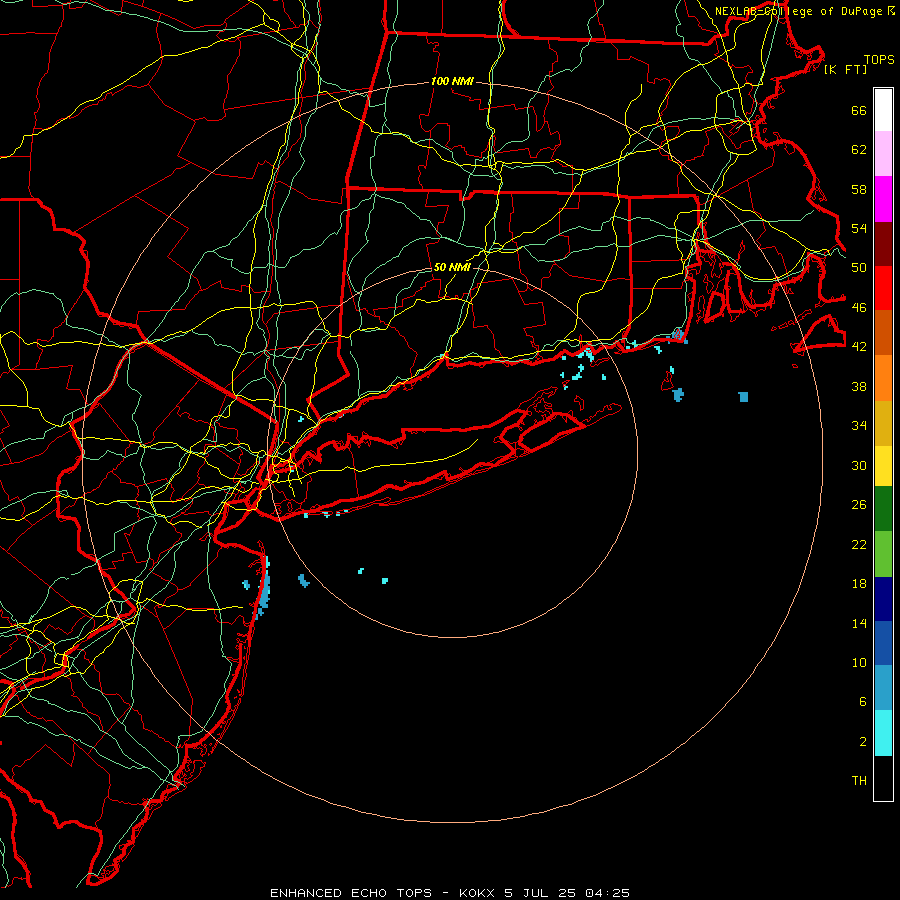Click the 10 legend value
Screen dimensions: 900x900
click(x=859, y=662)
